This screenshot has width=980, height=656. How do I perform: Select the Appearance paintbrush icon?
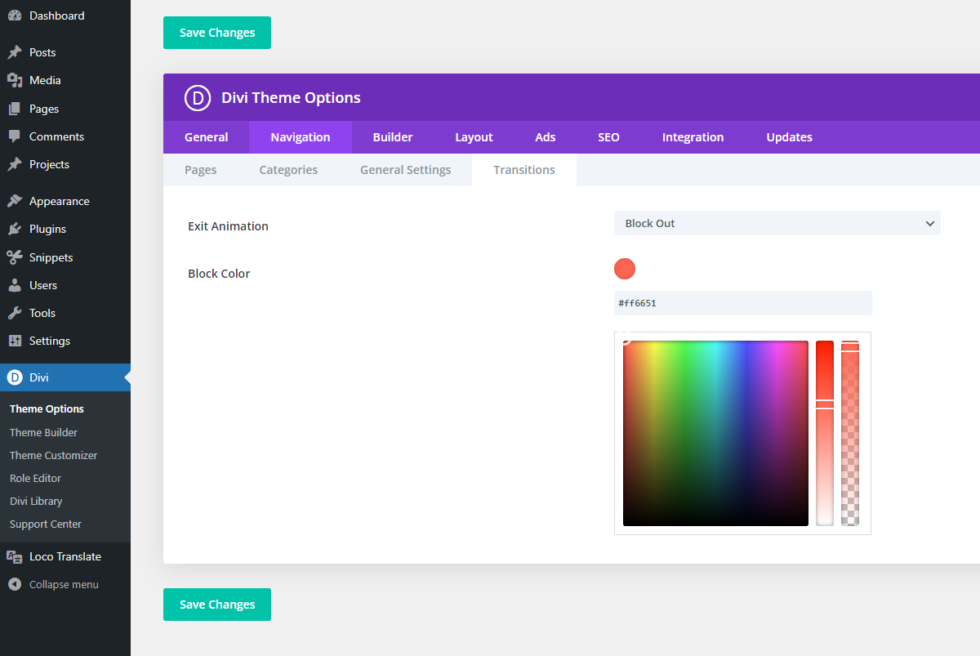(x=14, y=200)
